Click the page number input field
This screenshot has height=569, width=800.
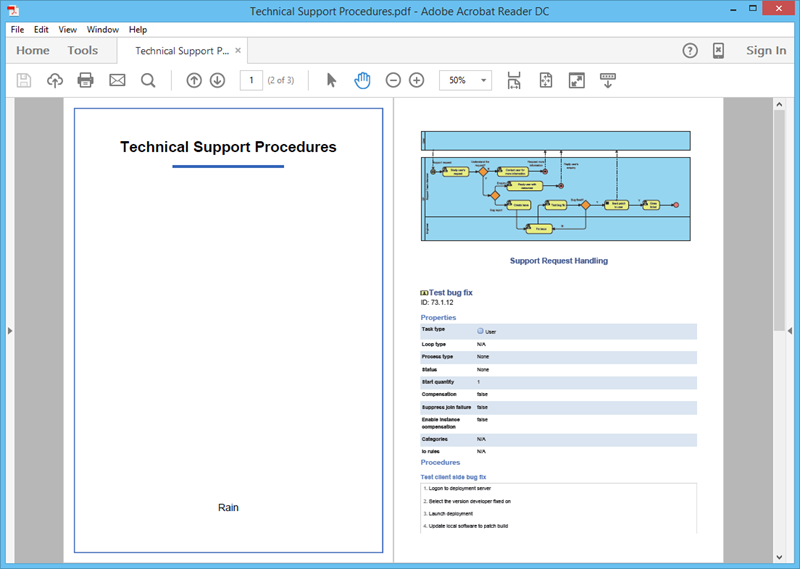point(251,80)
